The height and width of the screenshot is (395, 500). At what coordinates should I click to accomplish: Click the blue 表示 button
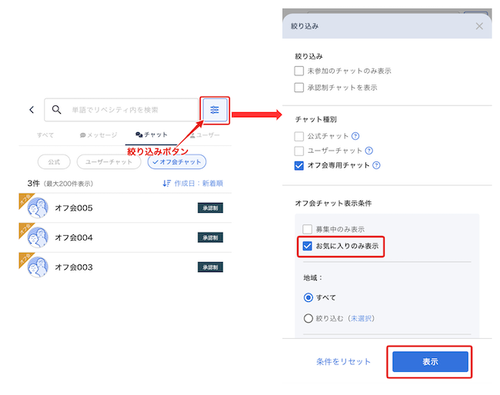pos(430,362)
